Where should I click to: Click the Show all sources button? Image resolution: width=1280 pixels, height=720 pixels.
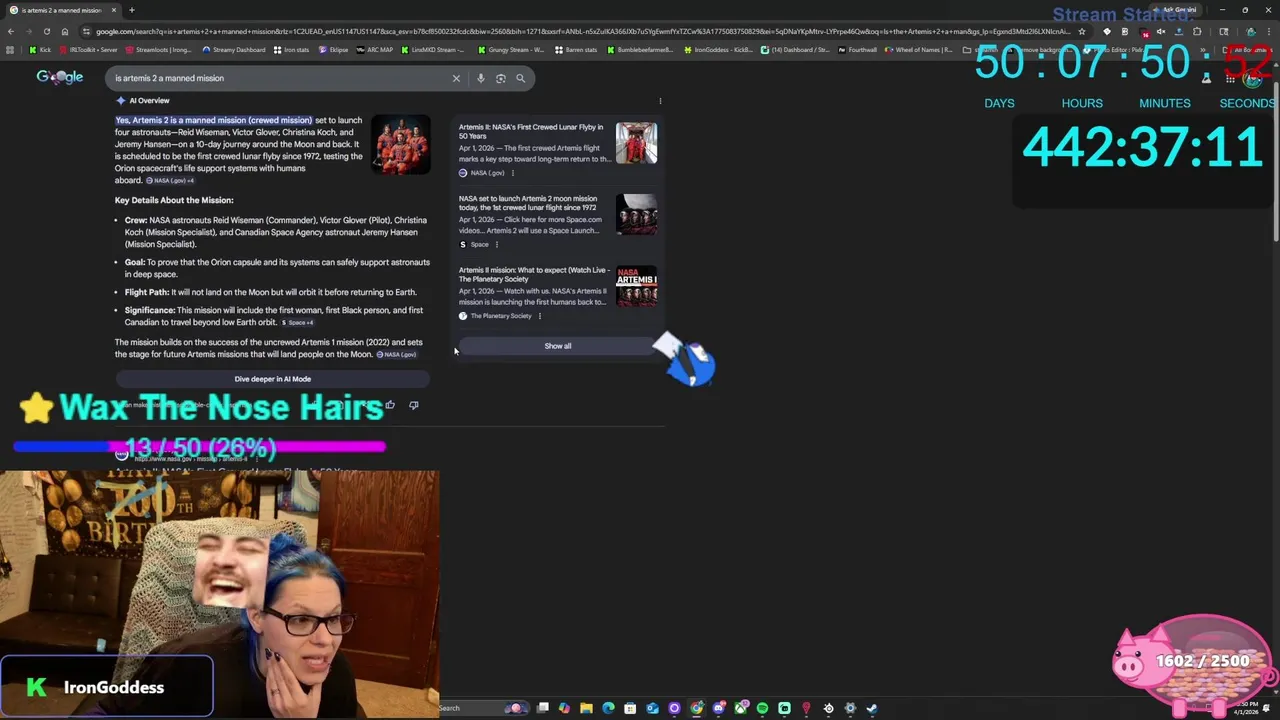tap(558, 346)
